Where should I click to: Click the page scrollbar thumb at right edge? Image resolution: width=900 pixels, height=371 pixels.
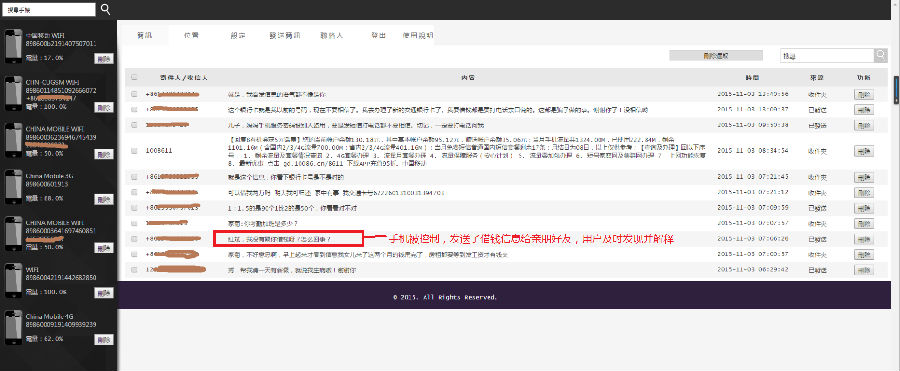pos(897,90)
